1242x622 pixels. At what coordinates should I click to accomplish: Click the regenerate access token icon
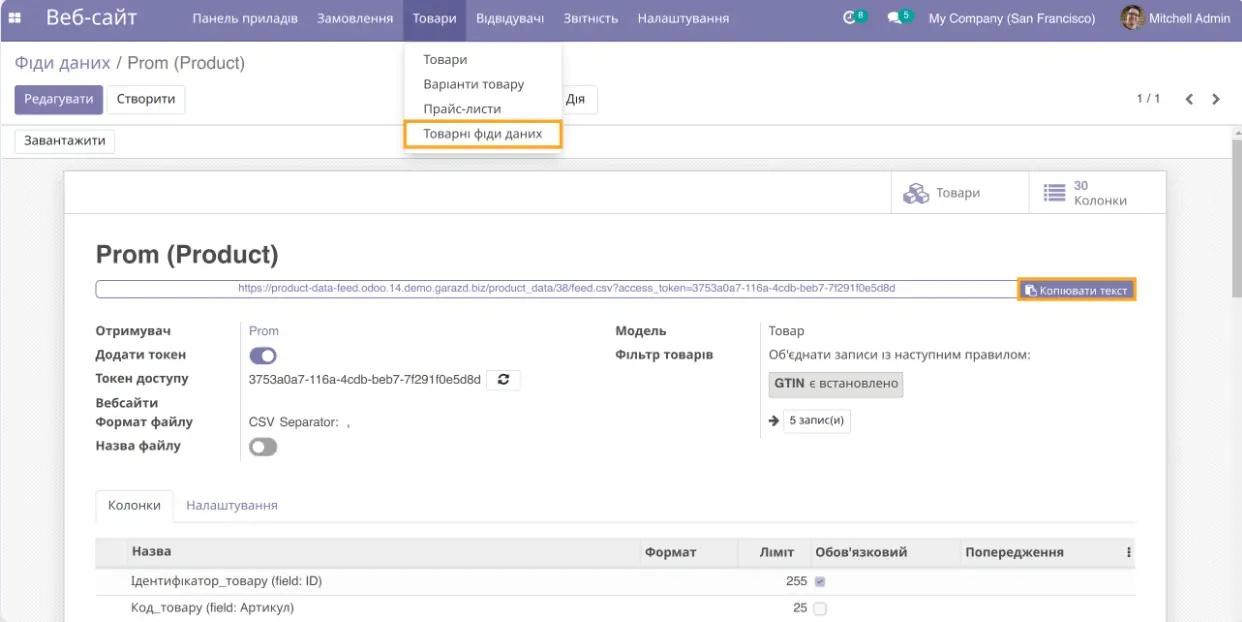click(503, 380)
